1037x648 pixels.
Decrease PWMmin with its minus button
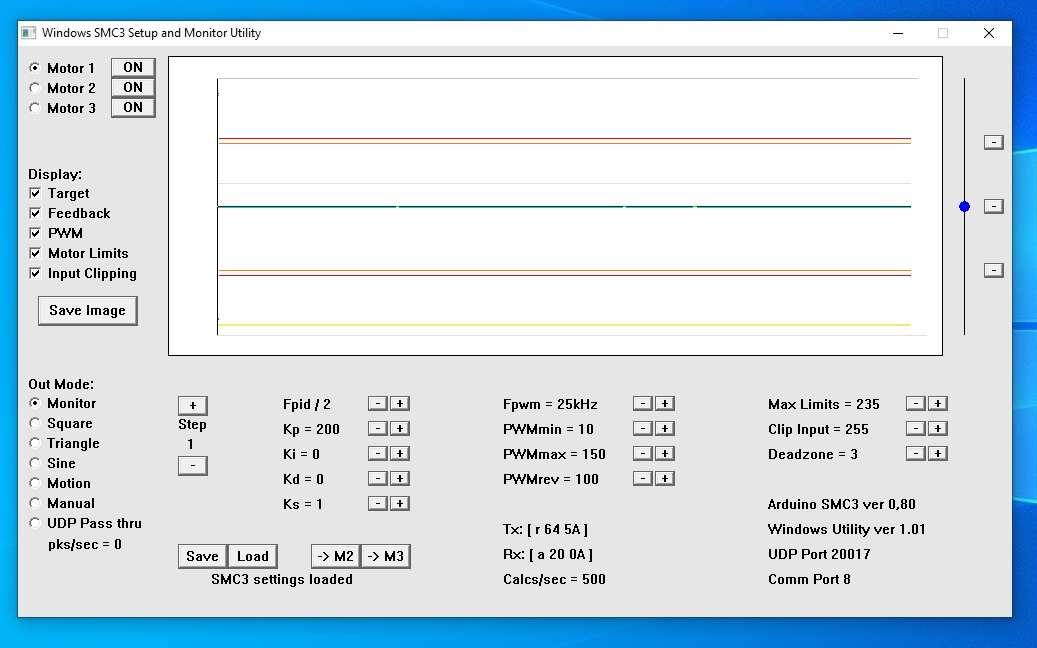point(643,428)
